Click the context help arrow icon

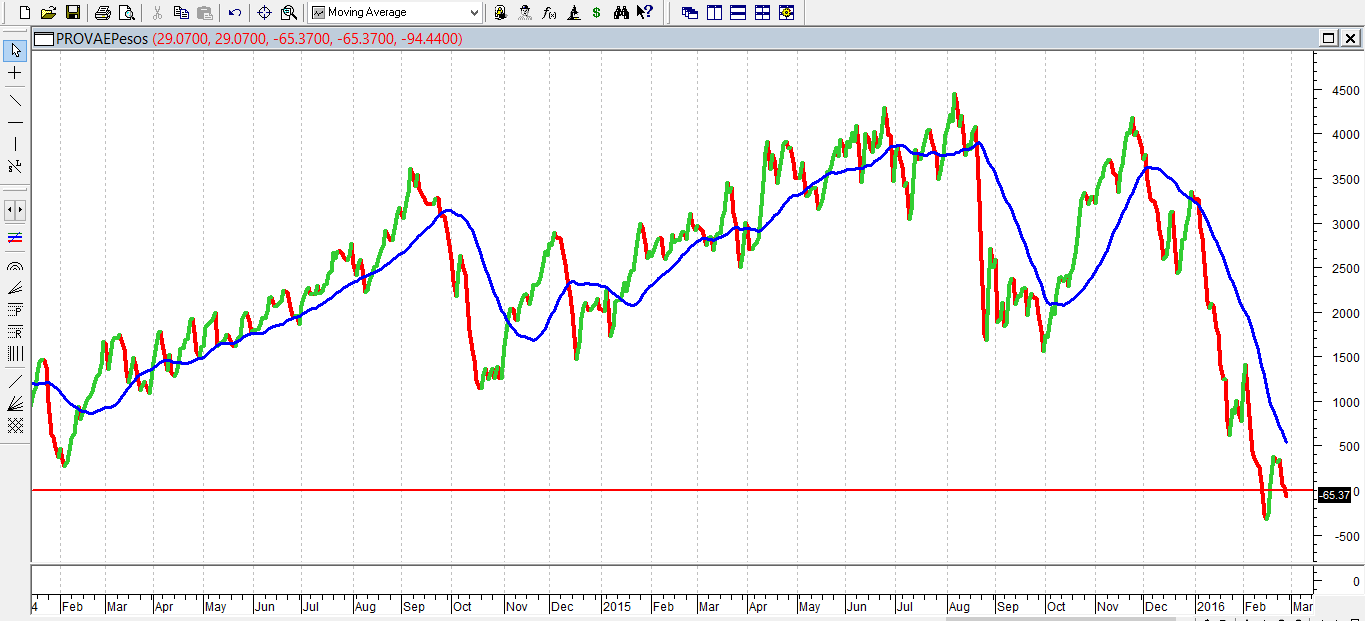pyautogui.click(x=646, y=13)
